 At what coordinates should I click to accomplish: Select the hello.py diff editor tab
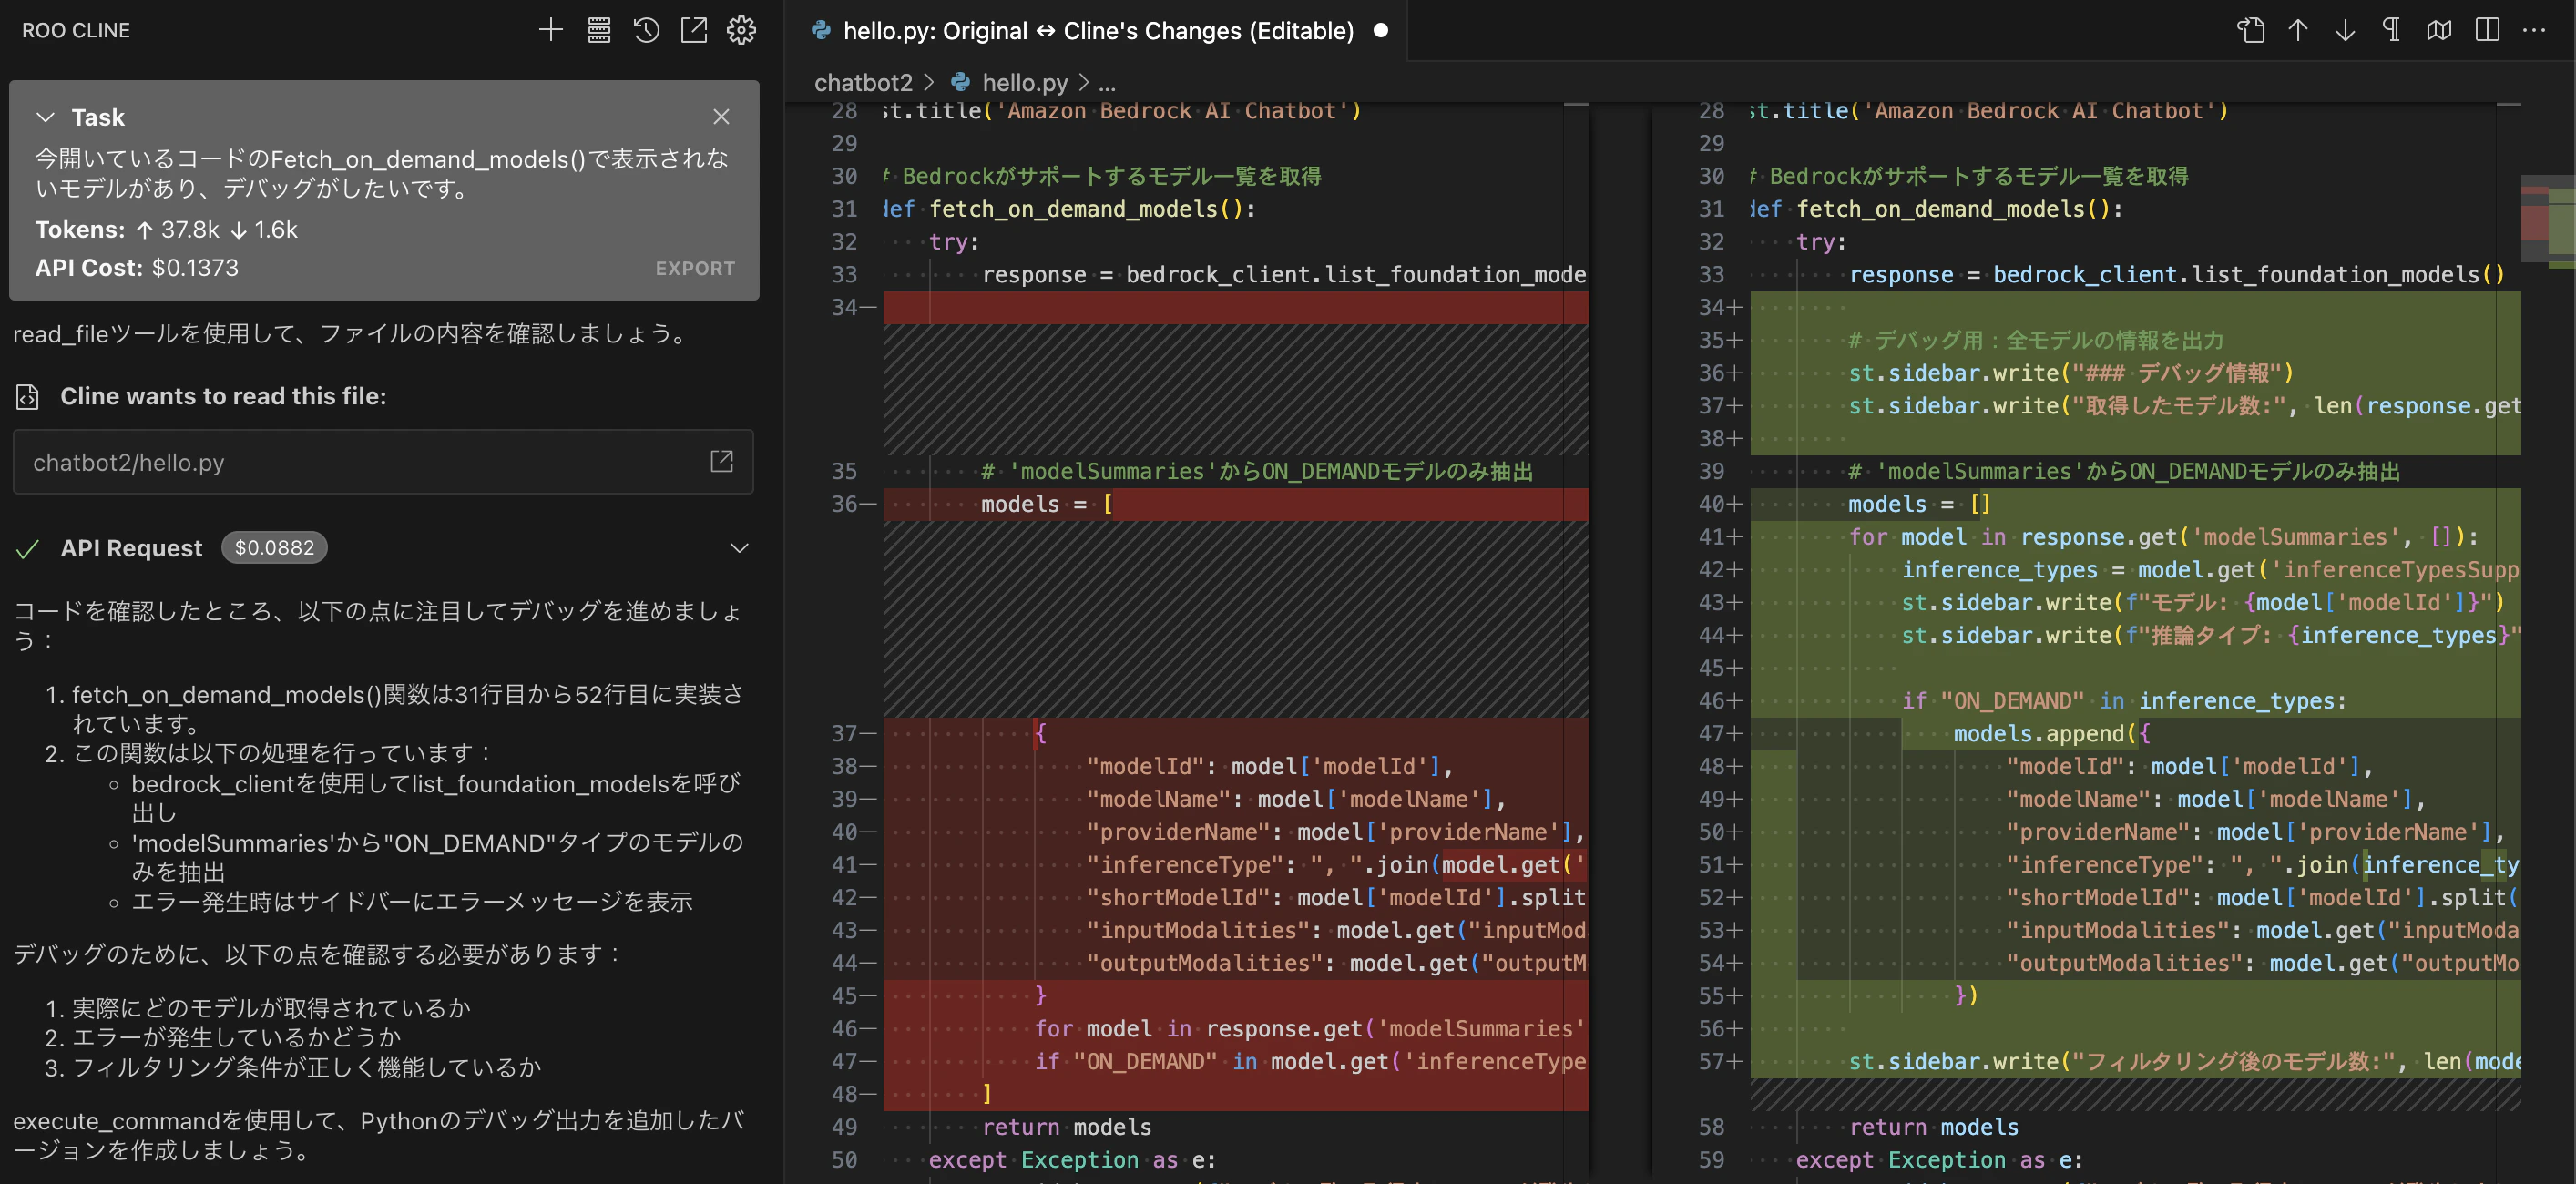(1098, 31)
